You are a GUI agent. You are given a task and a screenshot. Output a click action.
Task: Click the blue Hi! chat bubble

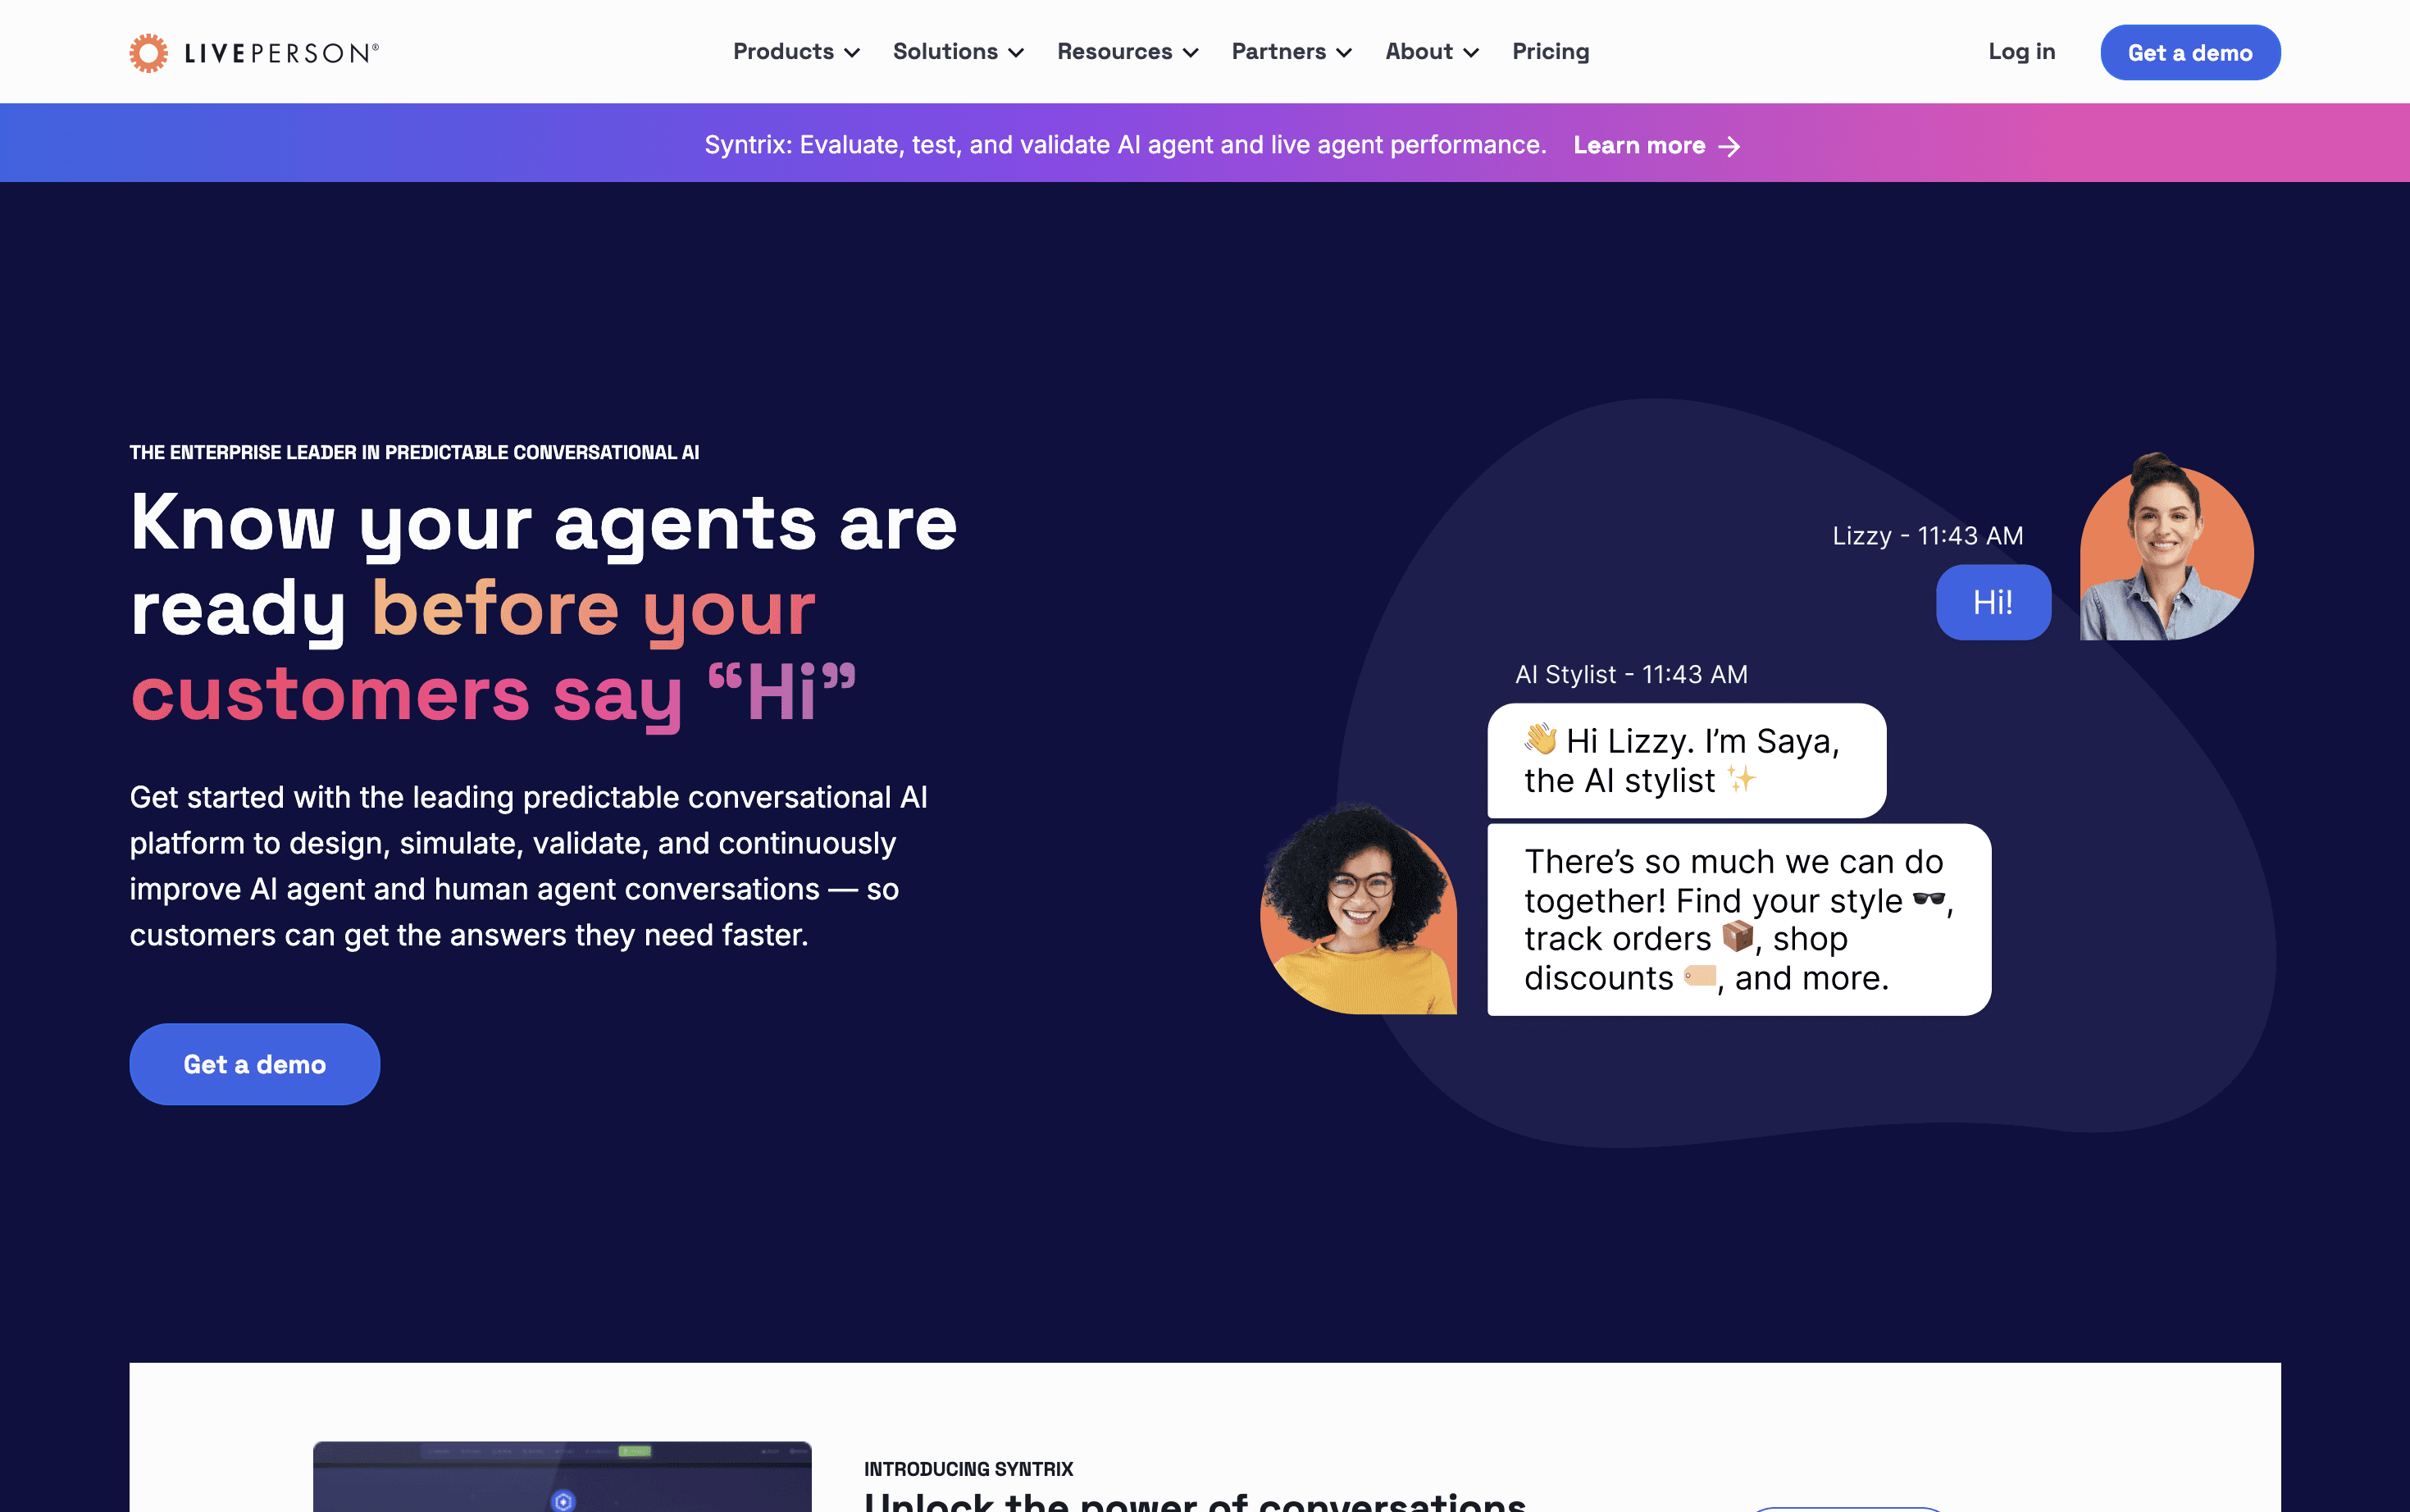[1992, 602]
